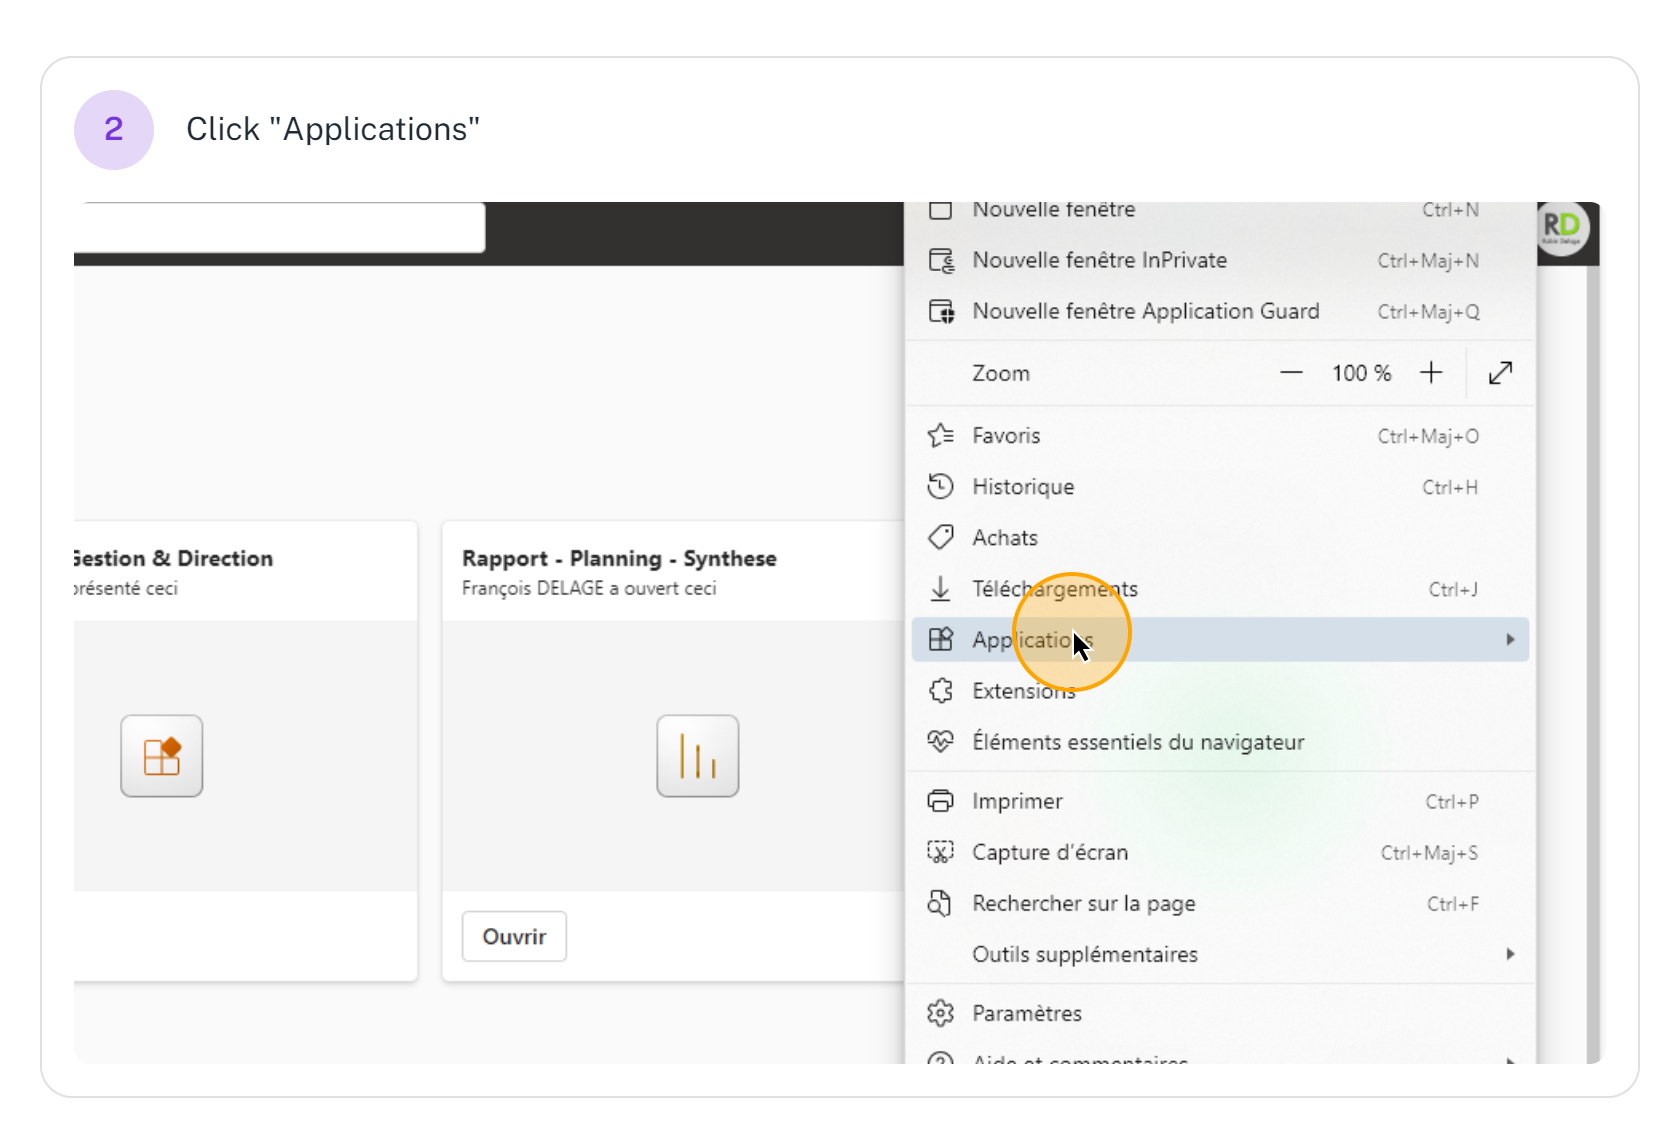Click the Rapport - Planning - Synthese chart thumbnail
Image resolution: width=1680 pixels, height=1142 pixels.
697,756
